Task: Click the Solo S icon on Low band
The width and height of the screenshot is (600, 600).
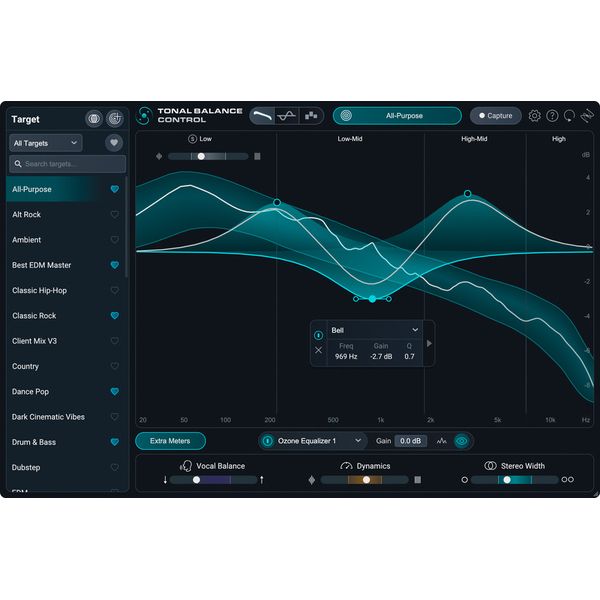Action: coord(192,139)
